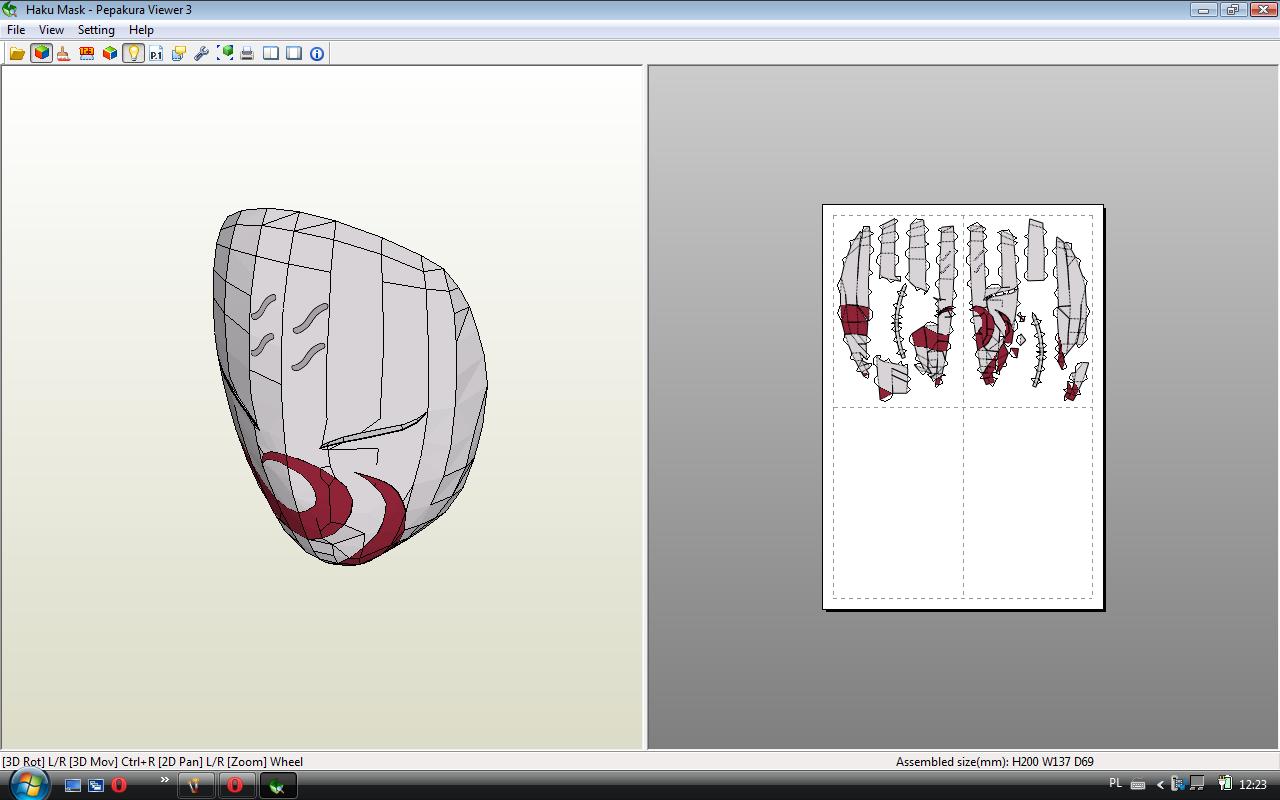This screenshot has width=1280, height=800.
Task: Click the yellow note over page icon
Action: tap(179, 53)
